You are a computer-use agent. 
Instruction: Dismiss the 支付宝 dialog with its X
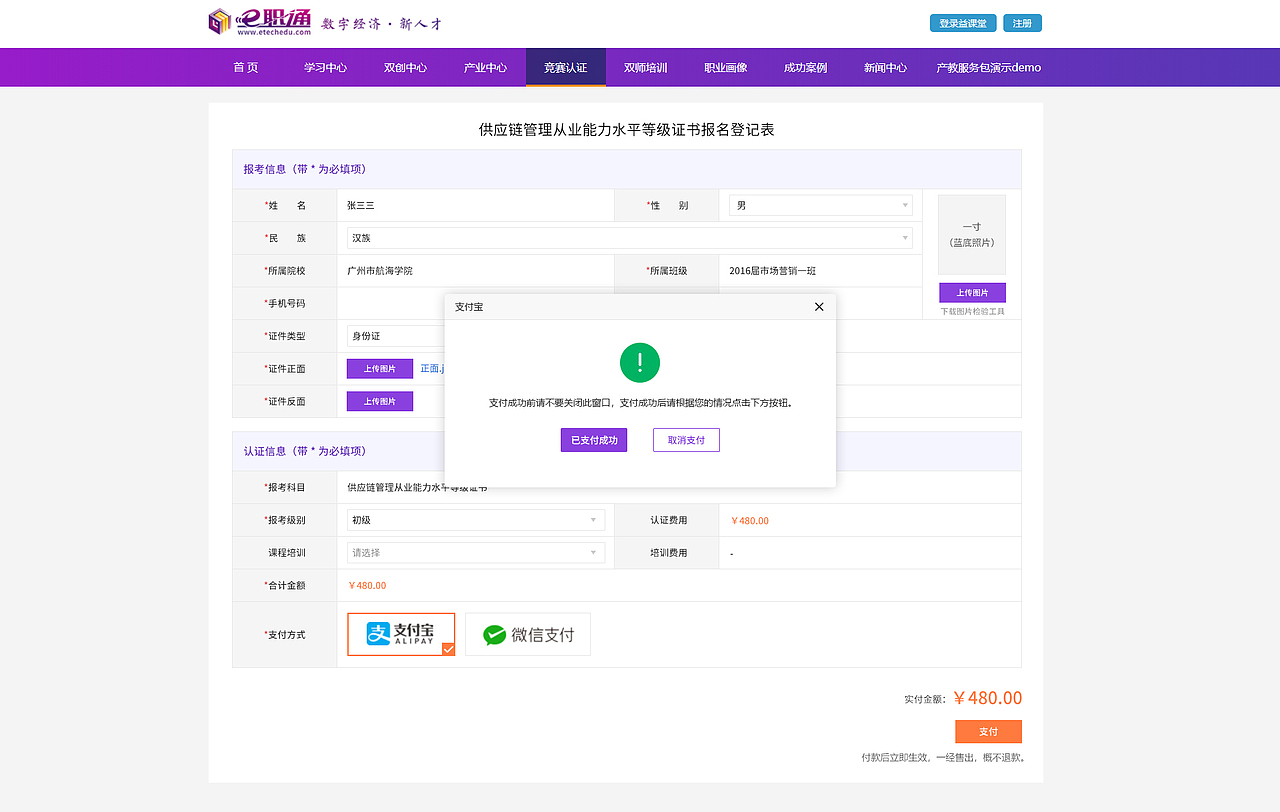click(819, 307)
